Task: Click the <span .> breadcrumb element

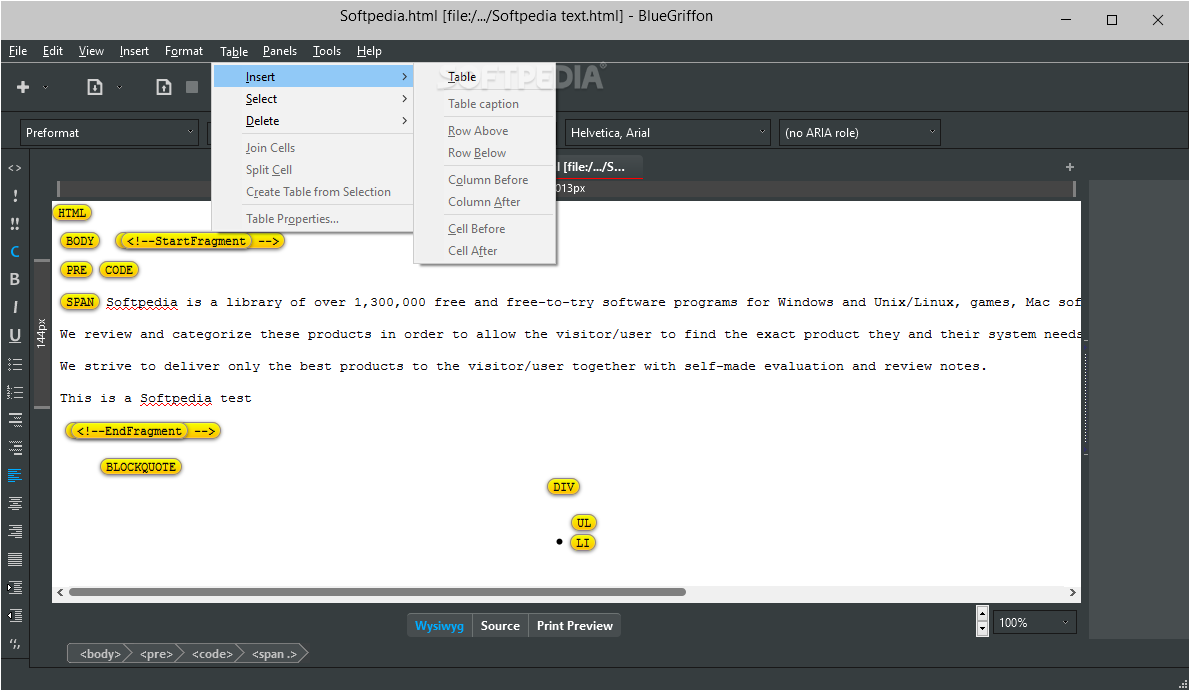Action: click(274, 654)
